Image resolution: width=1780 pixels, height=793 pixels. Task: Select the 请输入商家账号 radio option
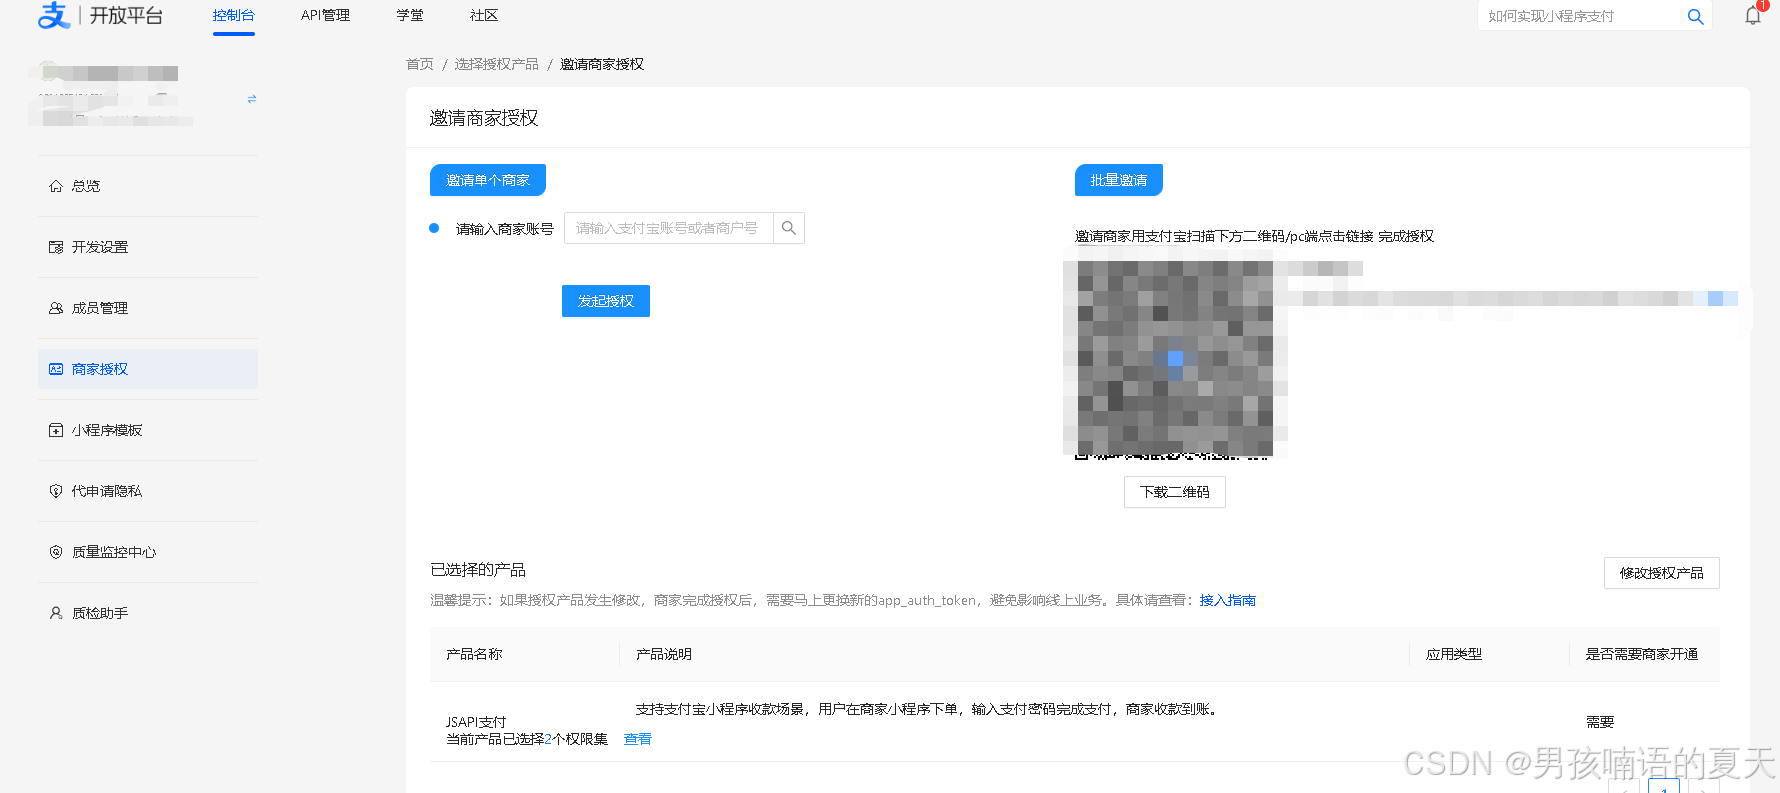434,228
